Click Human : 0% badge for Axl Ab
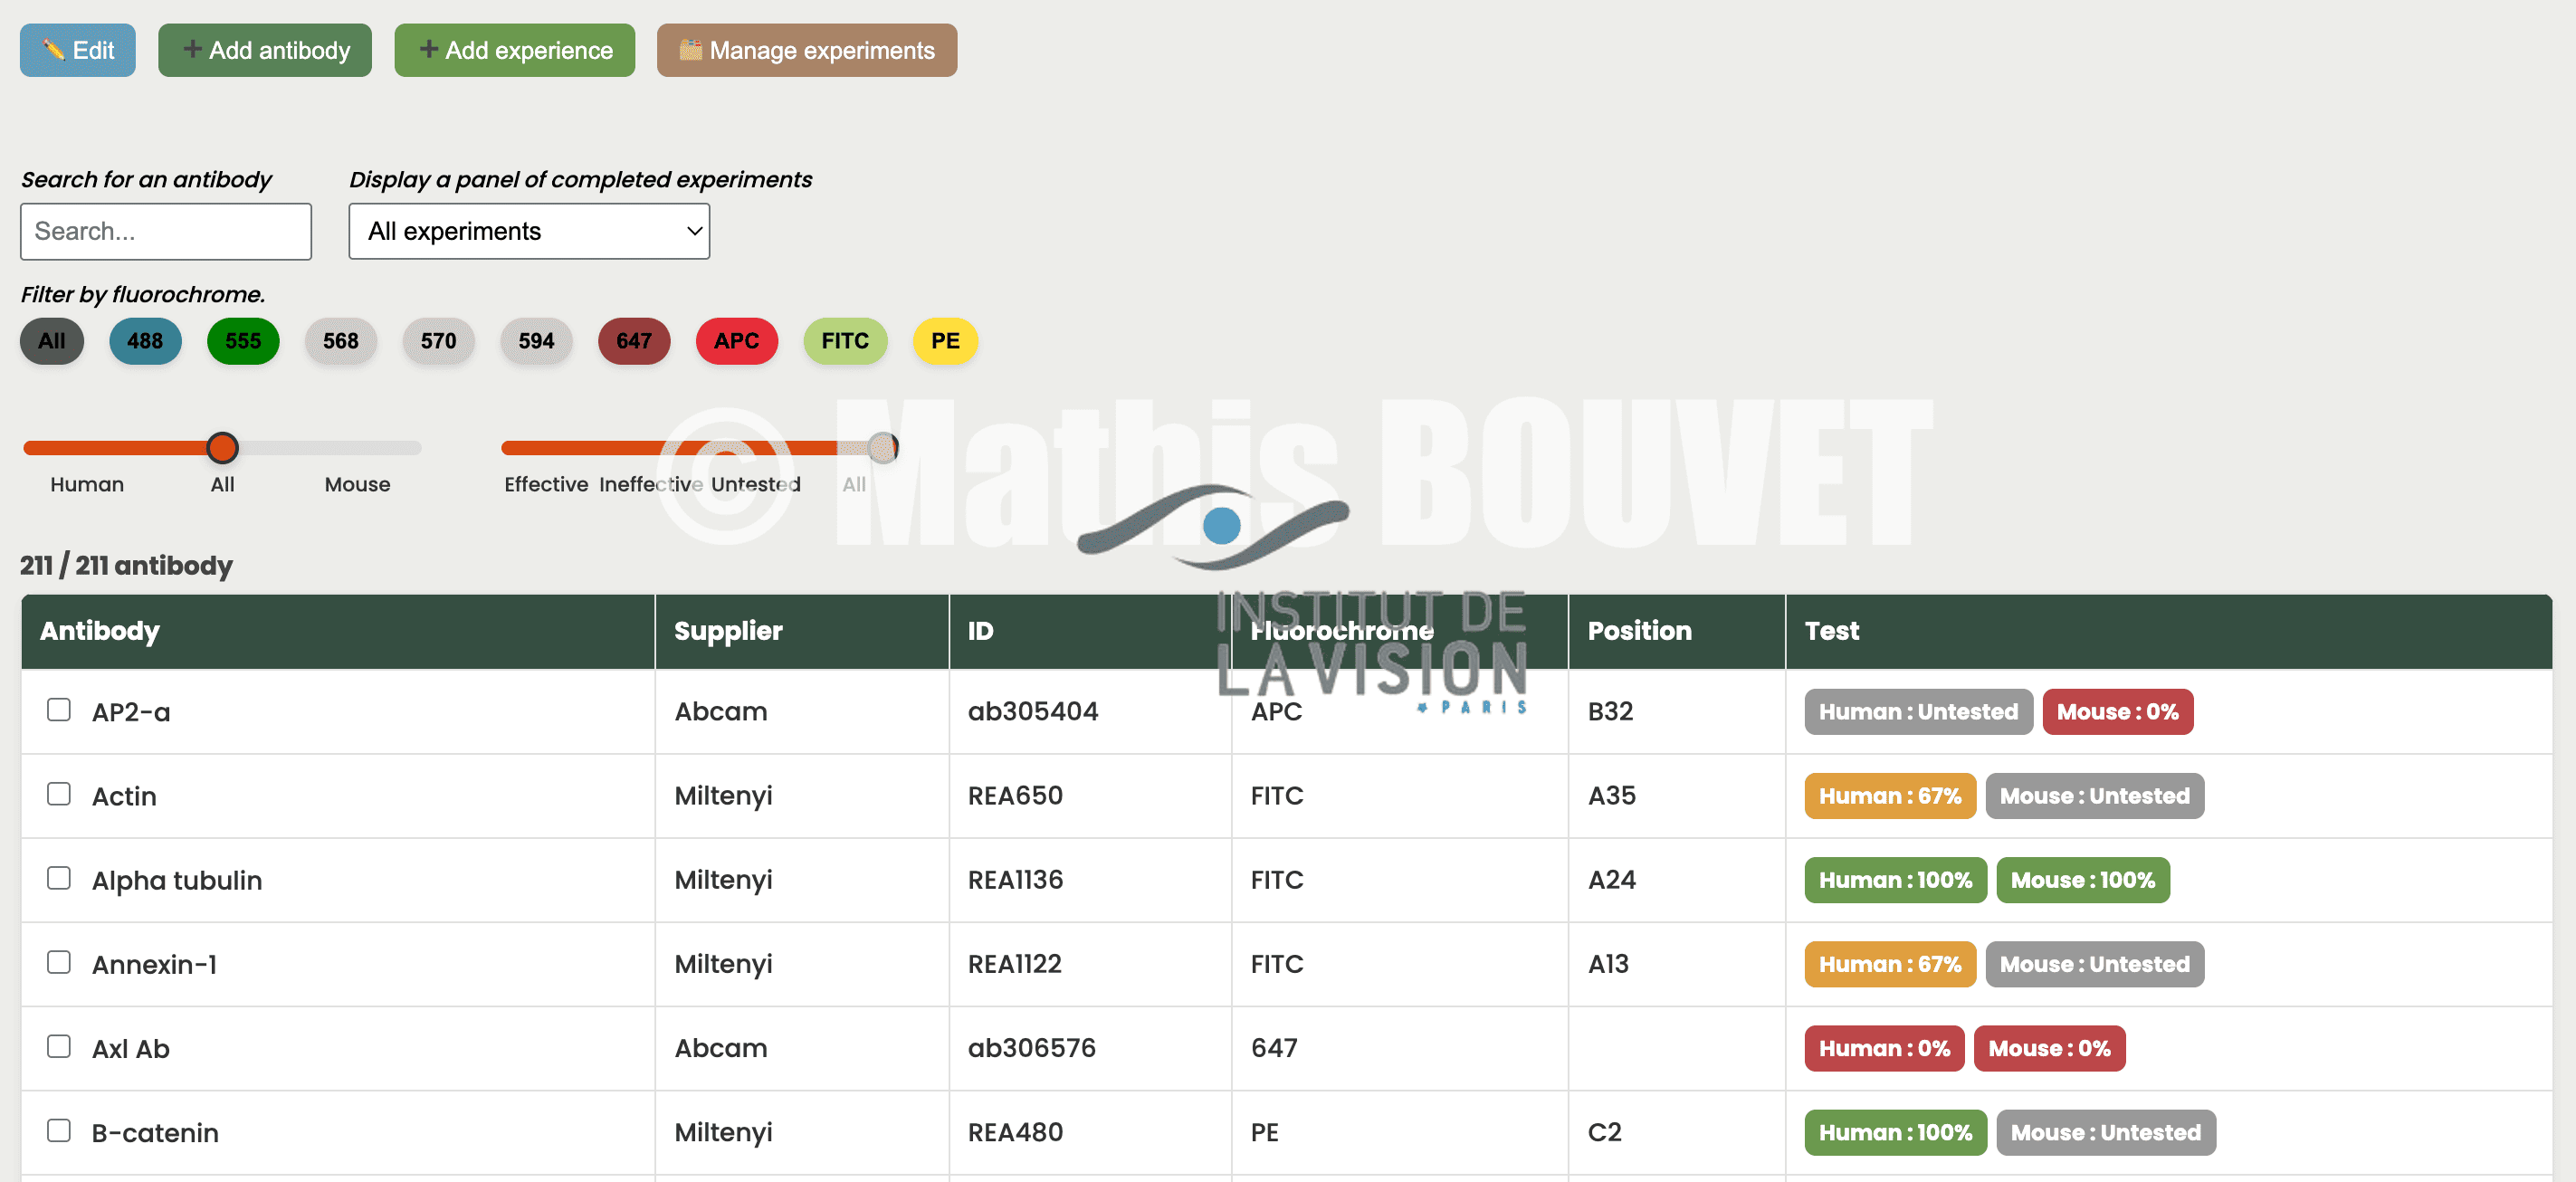 [x=1884, y=1048]
